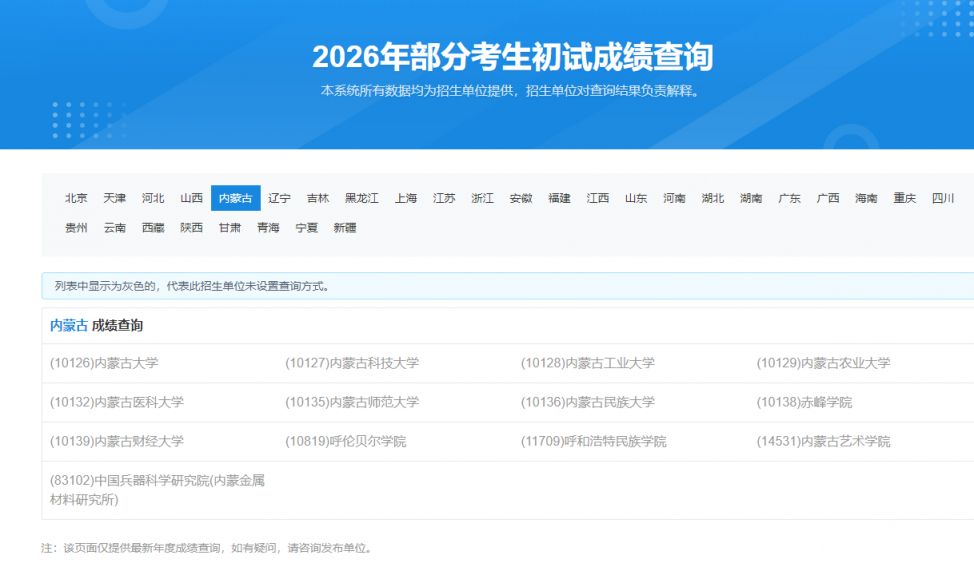The image size is (974, 567).
Task: Open (10129)内蒙古农业大学 entry
Action: (x=823, y=363)
